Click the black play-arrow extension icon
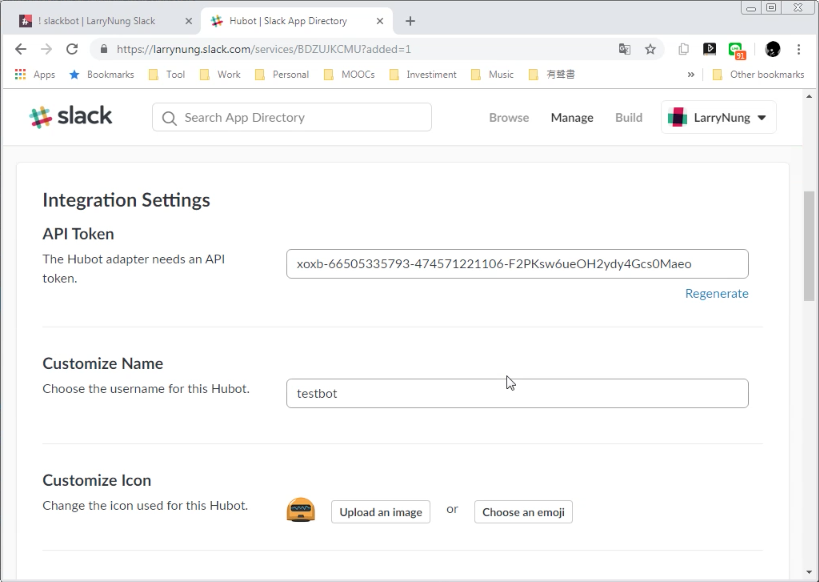Image resolution: width=819 pixels, height=582 pixels. (x=709, y=49)
